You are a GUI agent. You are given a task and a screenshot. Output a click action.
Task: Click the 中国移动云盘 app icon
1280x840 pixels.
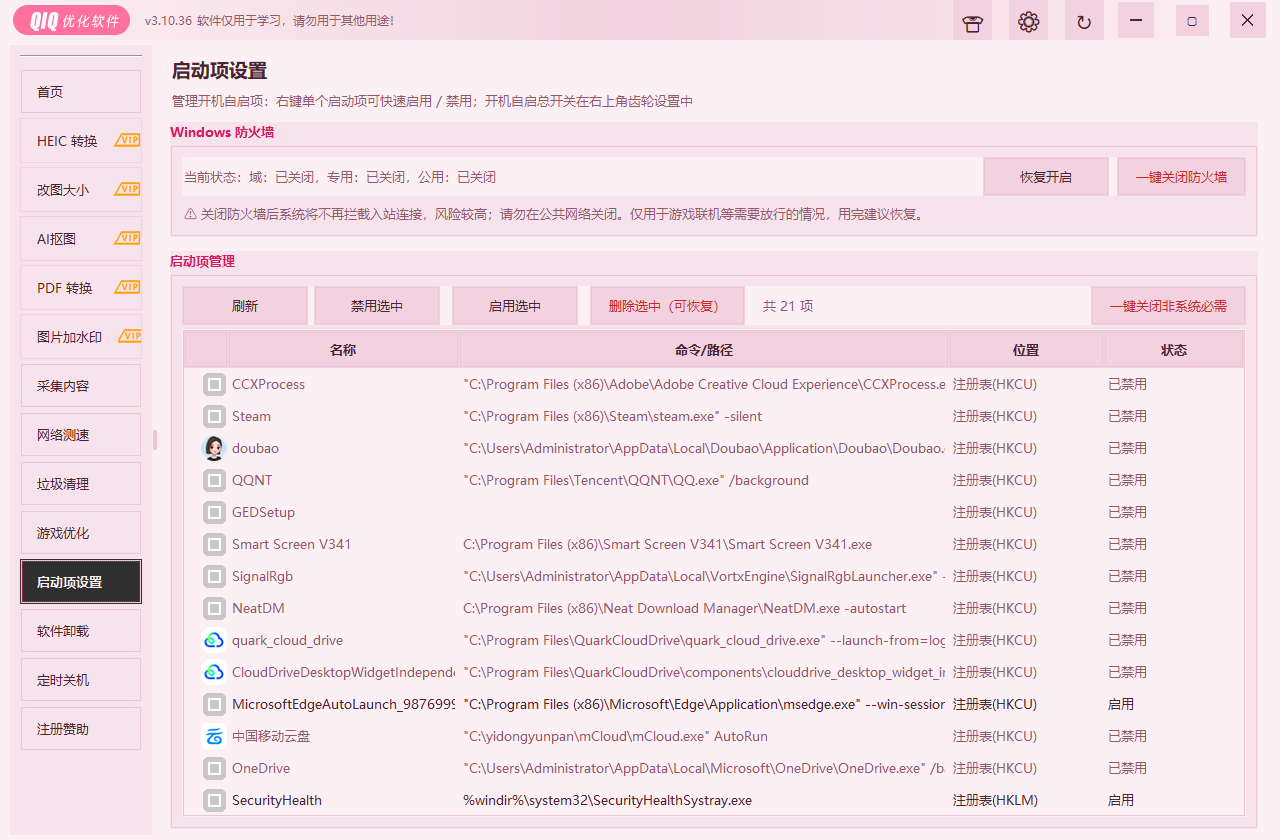(214, 736)
